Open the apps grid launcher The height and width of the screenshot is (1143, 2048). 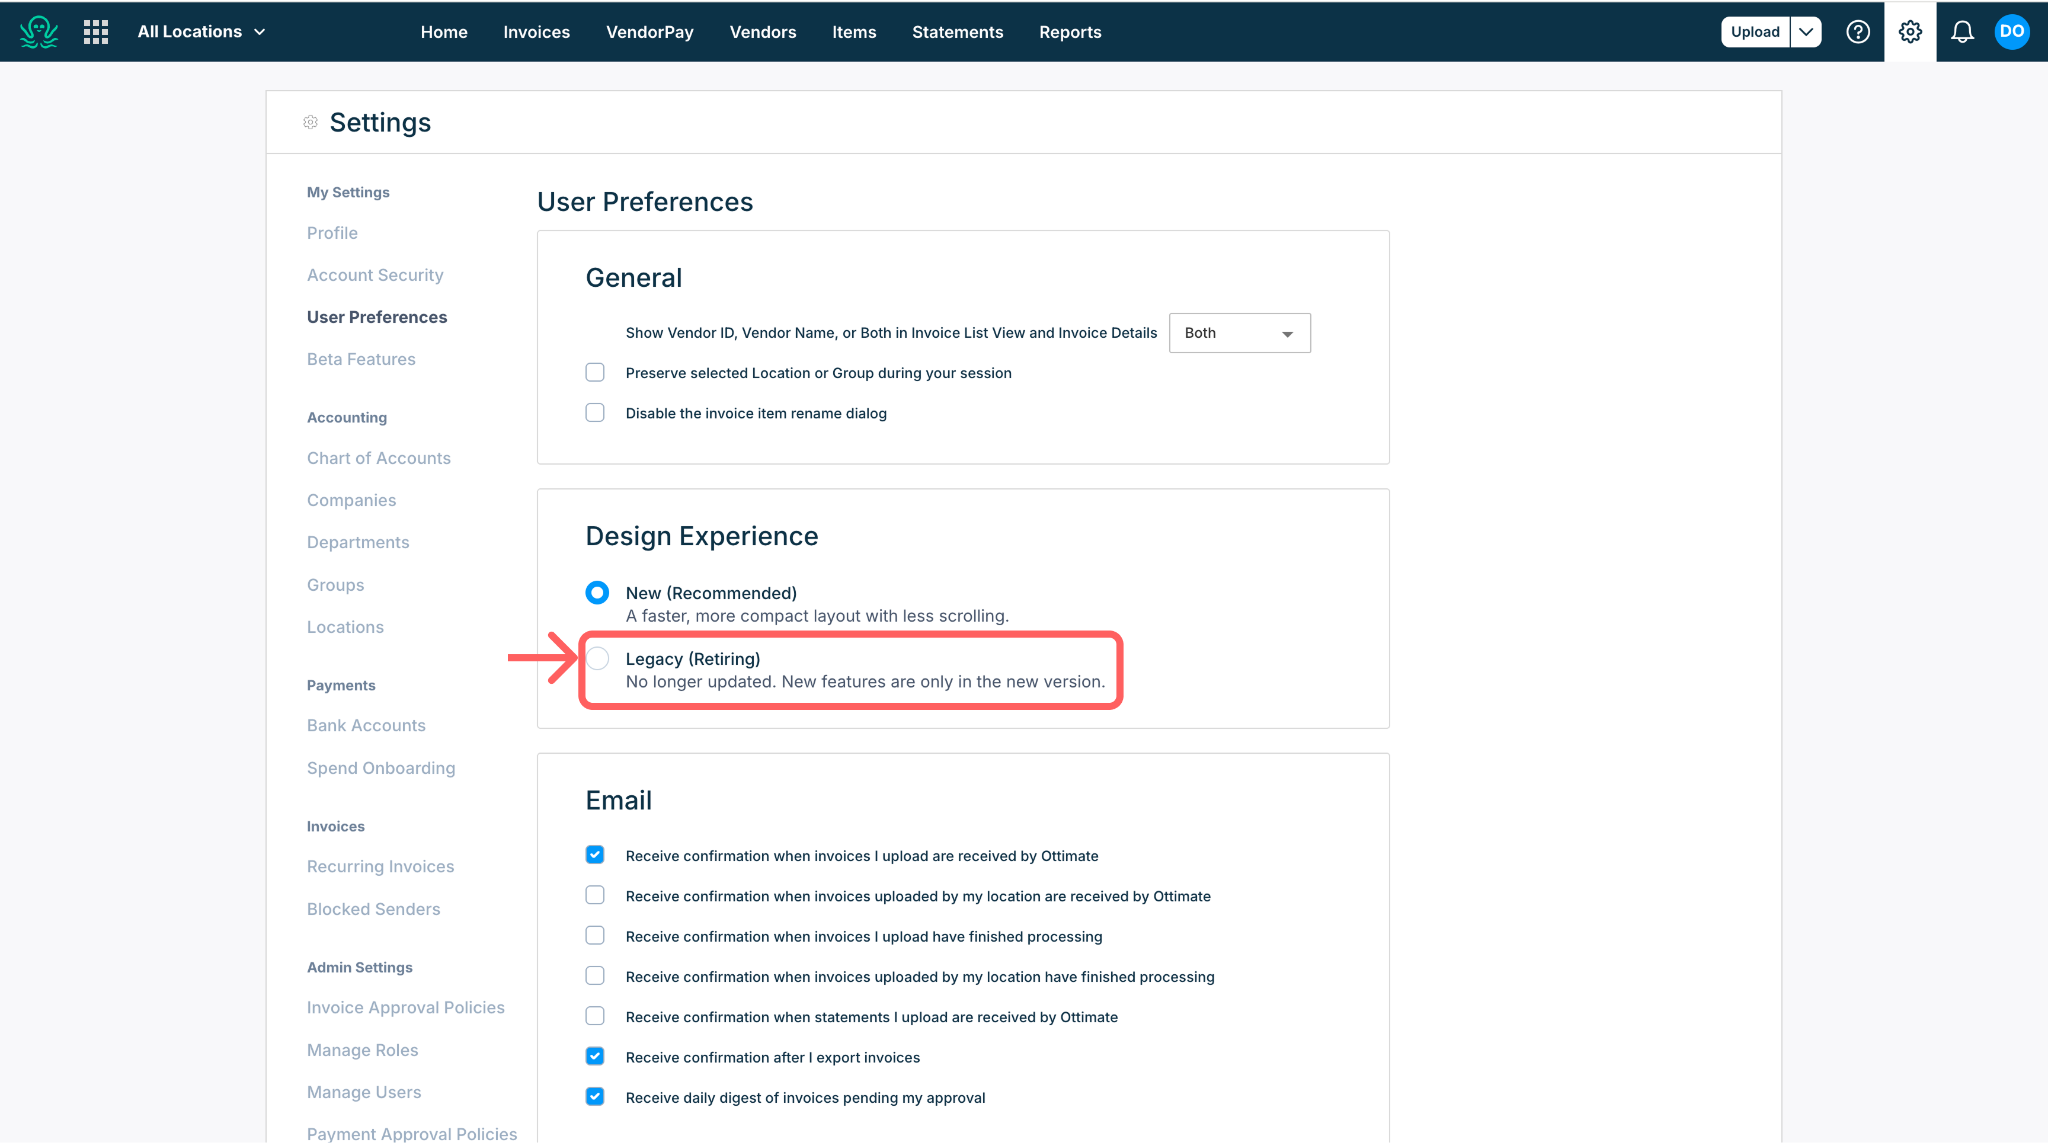(96, 32)
